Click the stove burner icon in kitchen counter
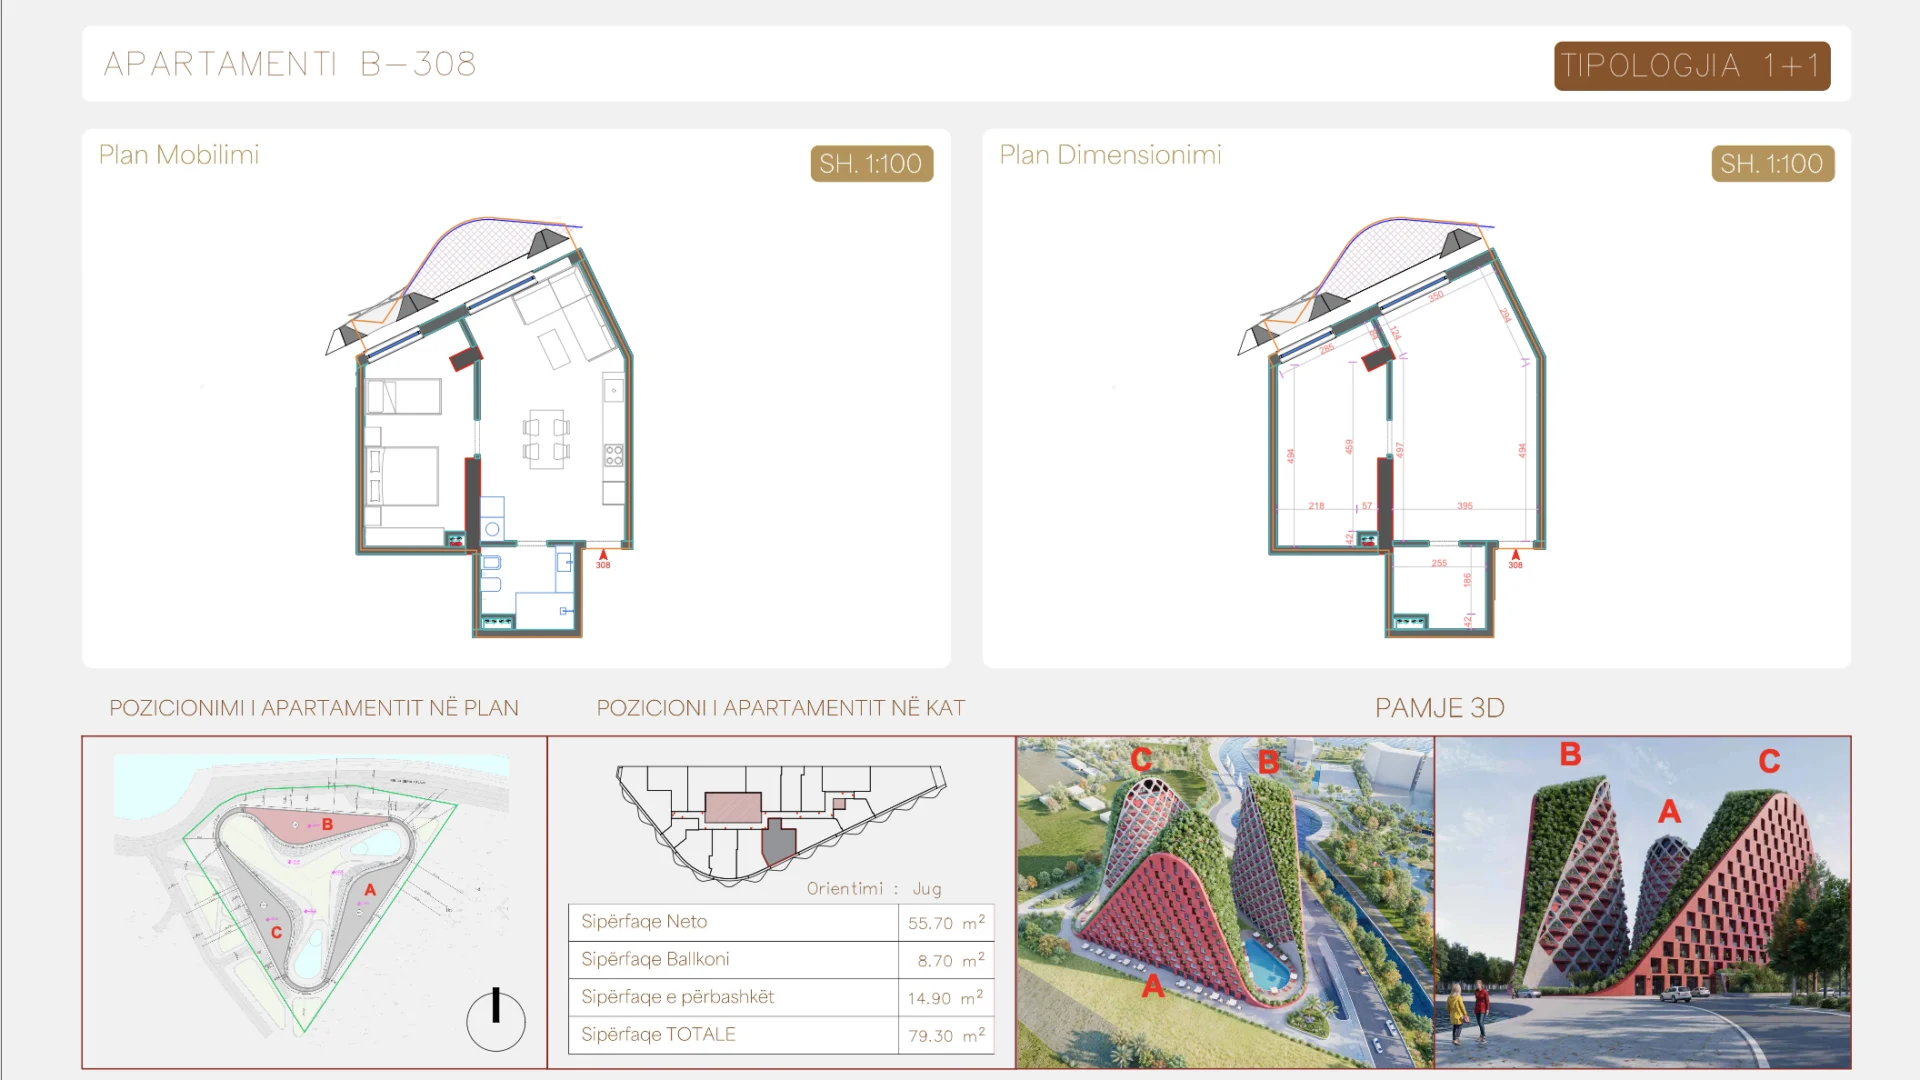The image size is (1920, 1080). (x=613, y=455)
